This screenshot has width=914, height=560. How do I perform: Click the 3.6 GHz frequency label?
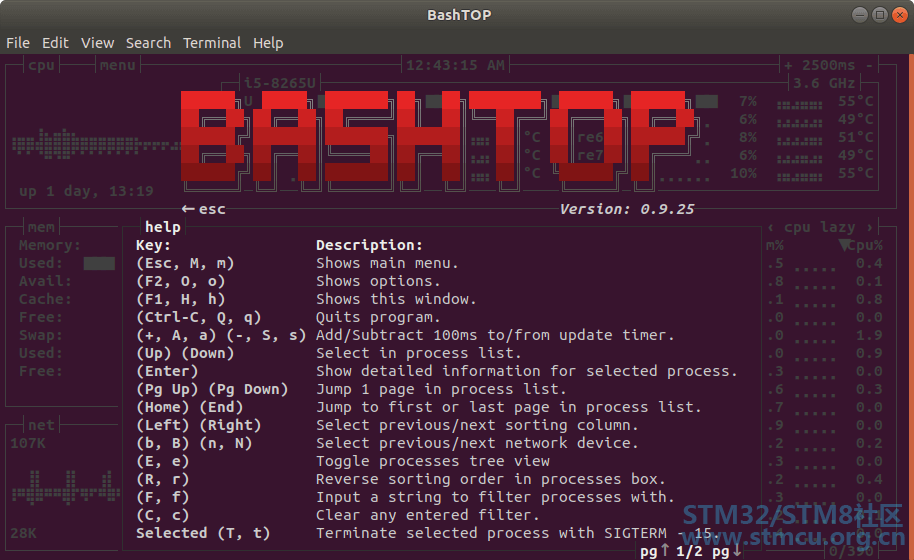pos(824,83)
